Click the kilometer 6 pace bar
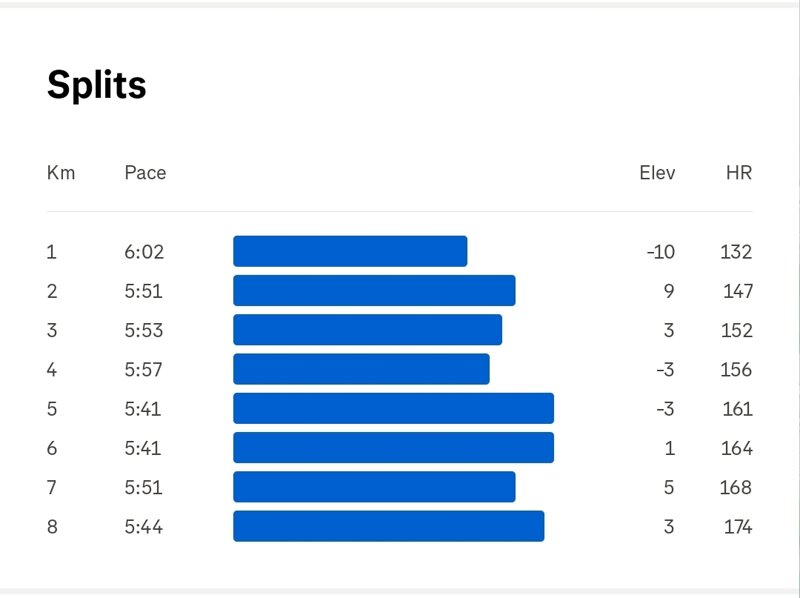The image size is (800, 598). pyautogui.click(x=393, y=447)
